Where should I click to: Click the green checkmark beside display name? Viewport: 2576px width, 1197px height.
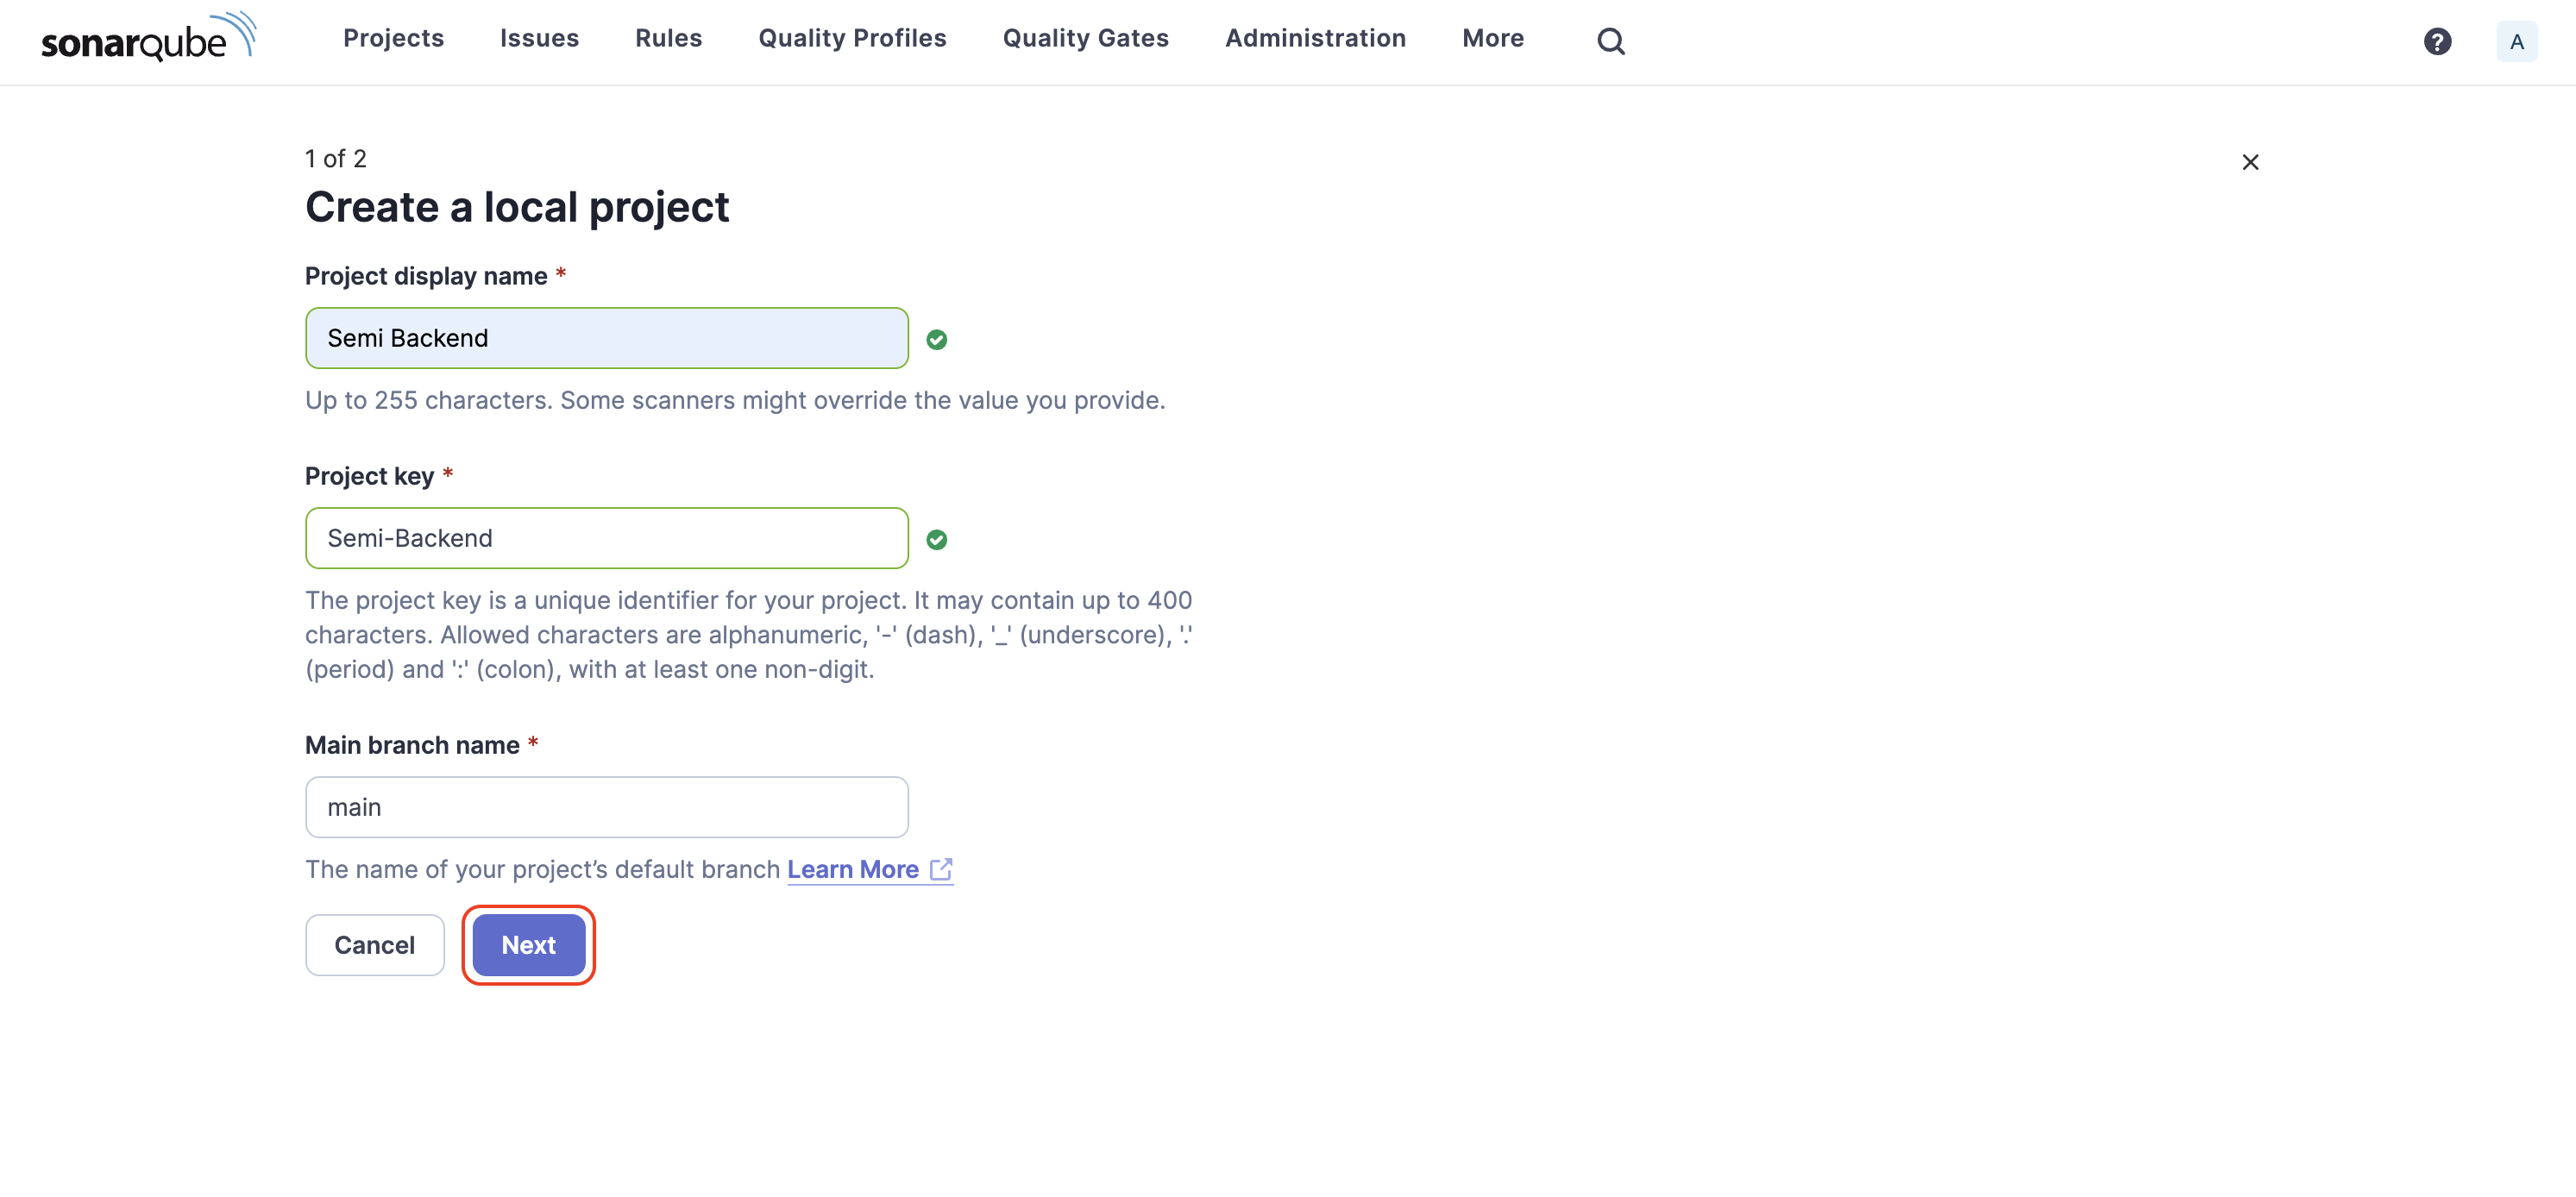936,340
